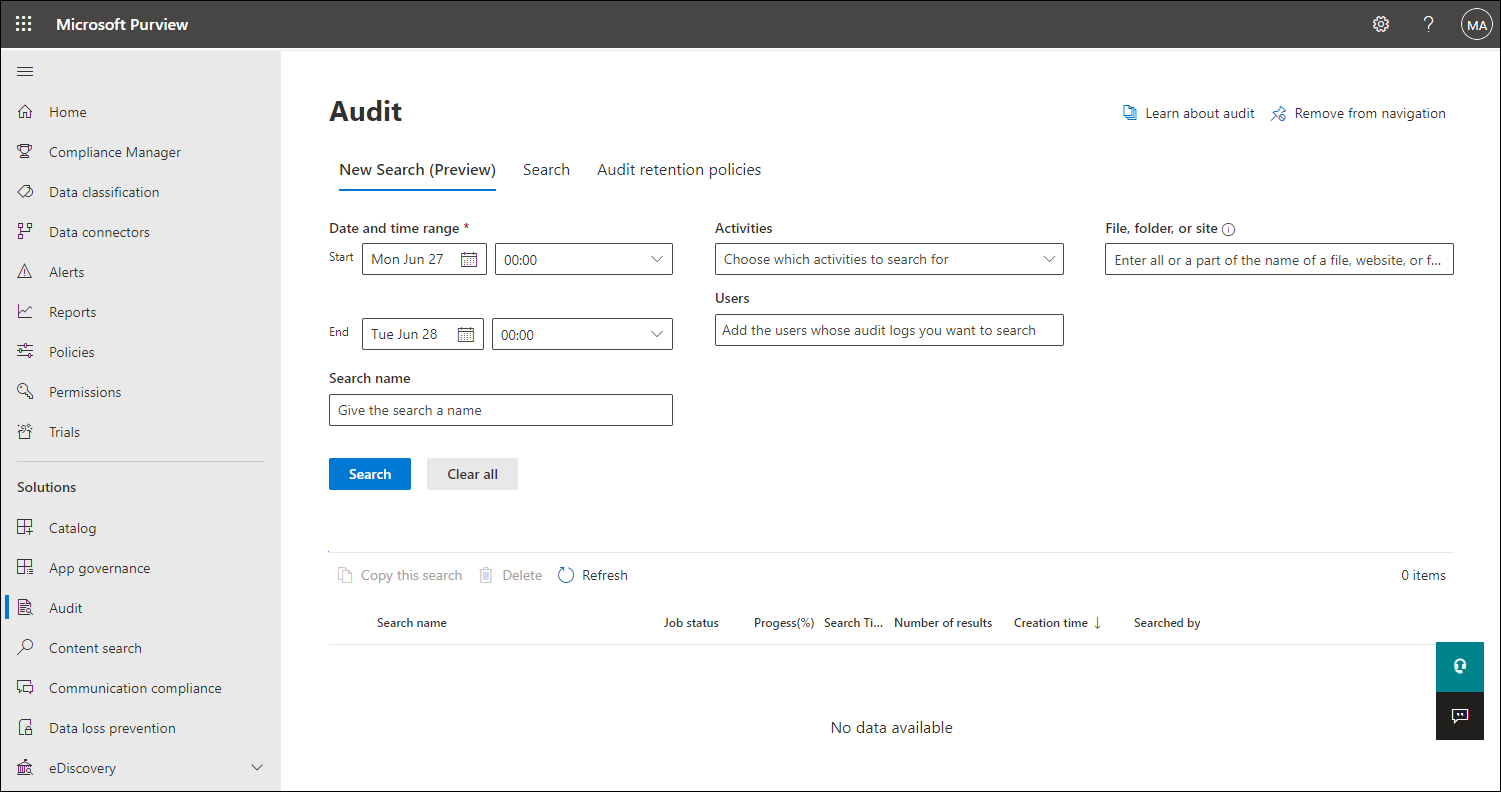The width and height of the screenshot is (1501, 792).
Task: Refresh the searches list
Action: tap(592, 574)
